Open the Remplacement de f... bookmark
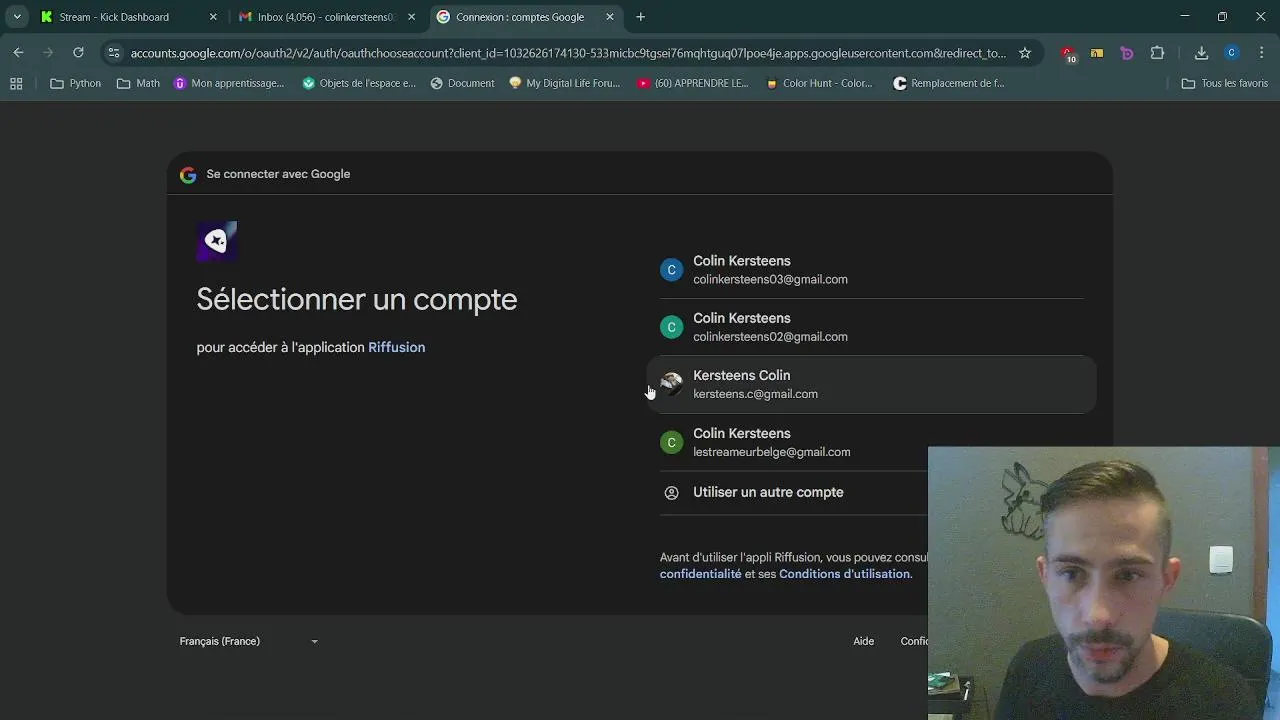1280x720 pixels. coord(949,83)
